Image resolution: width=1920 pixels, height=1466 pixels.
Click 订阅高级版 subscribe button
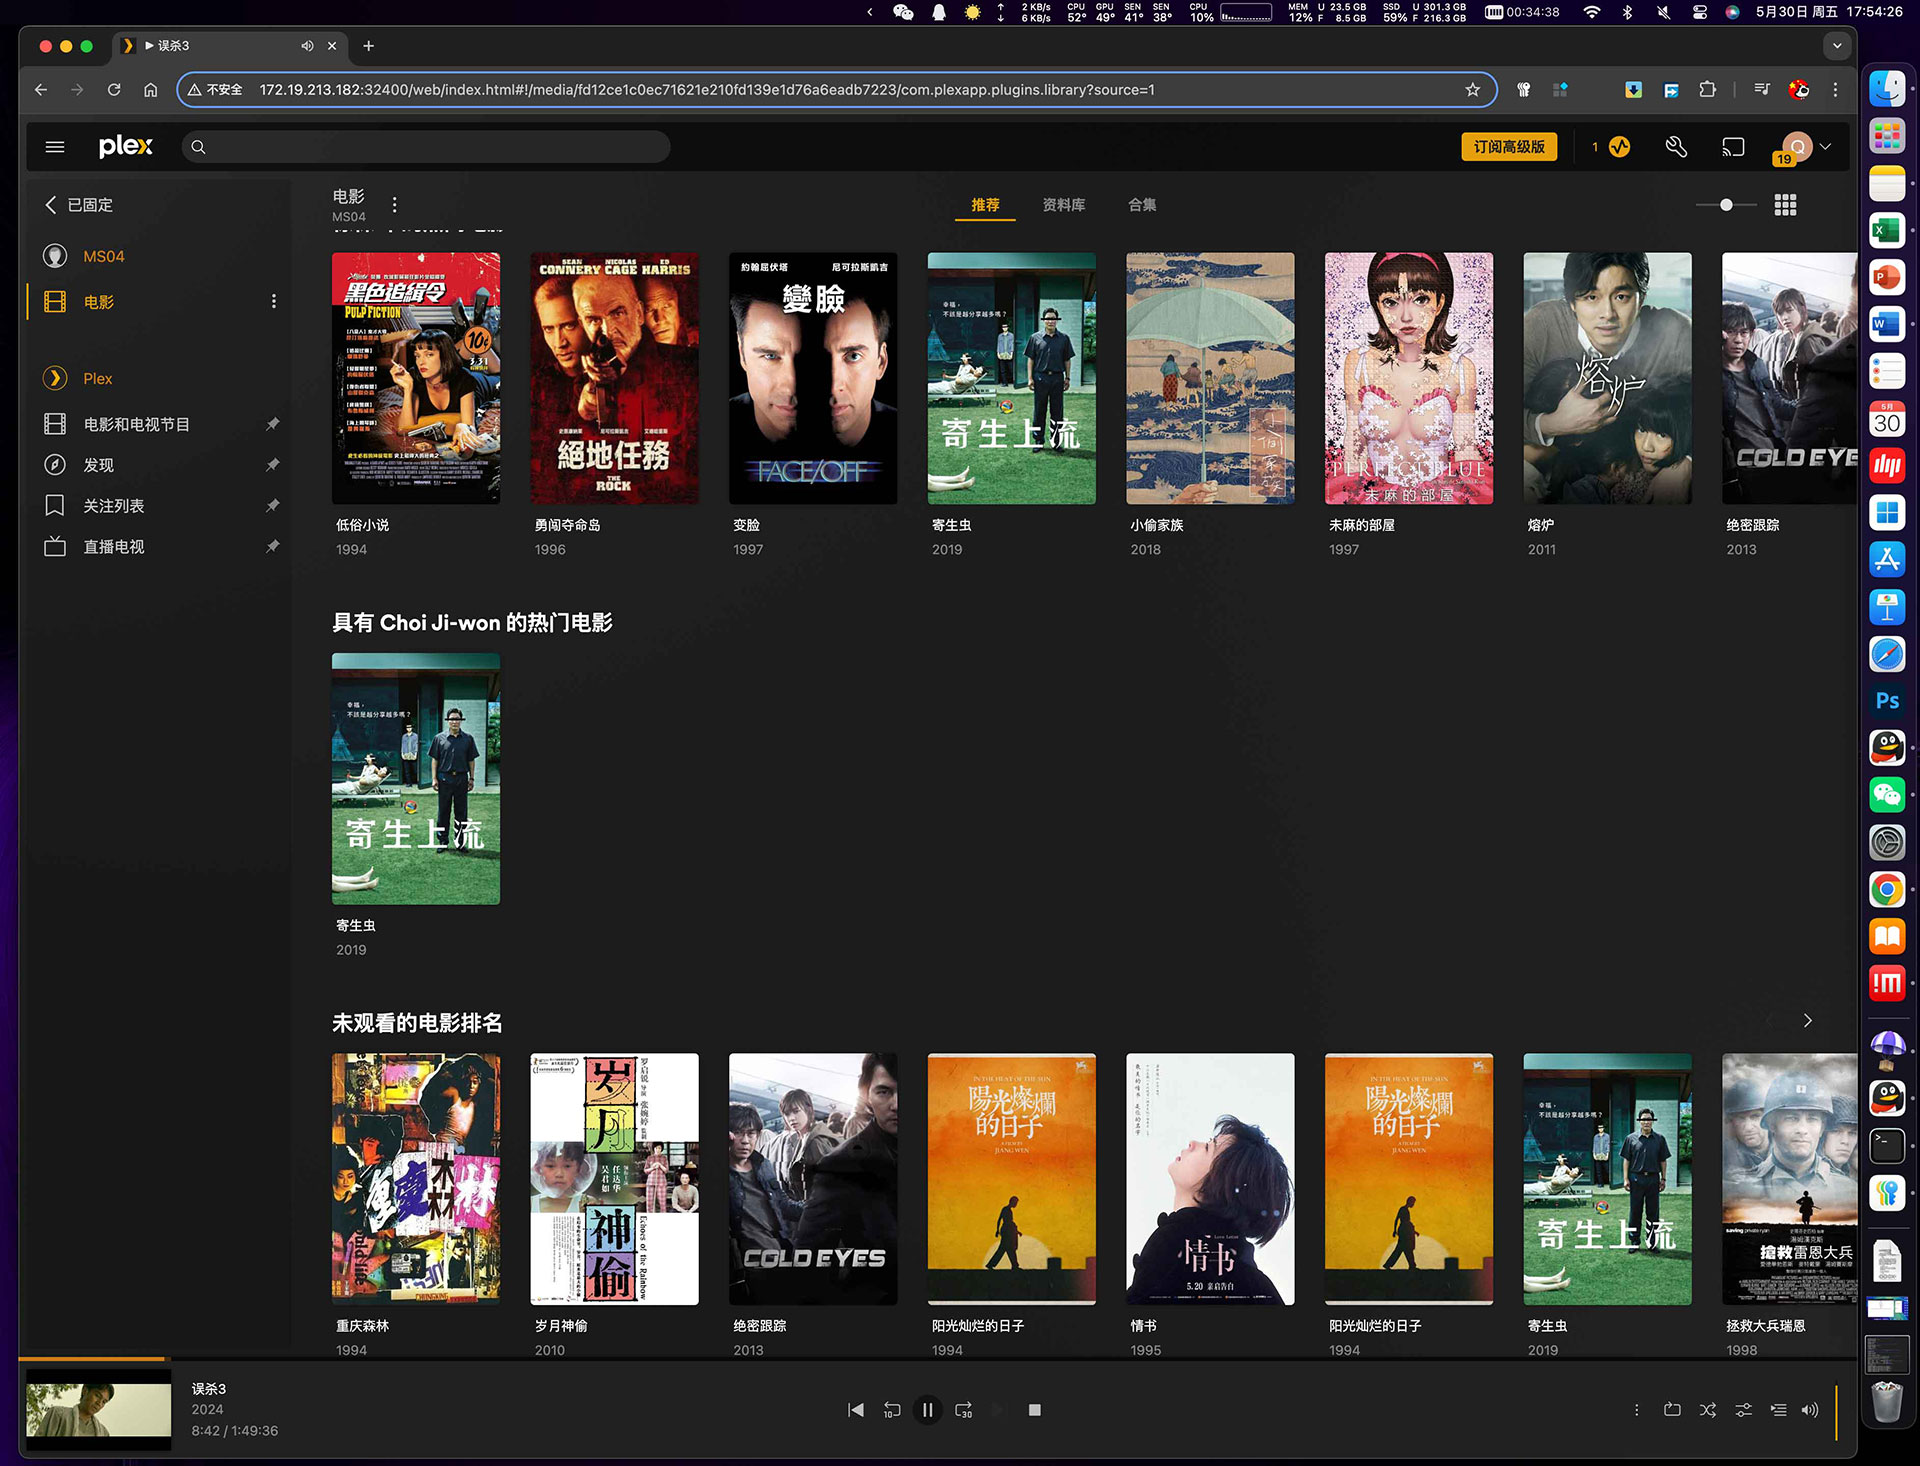1509,147
